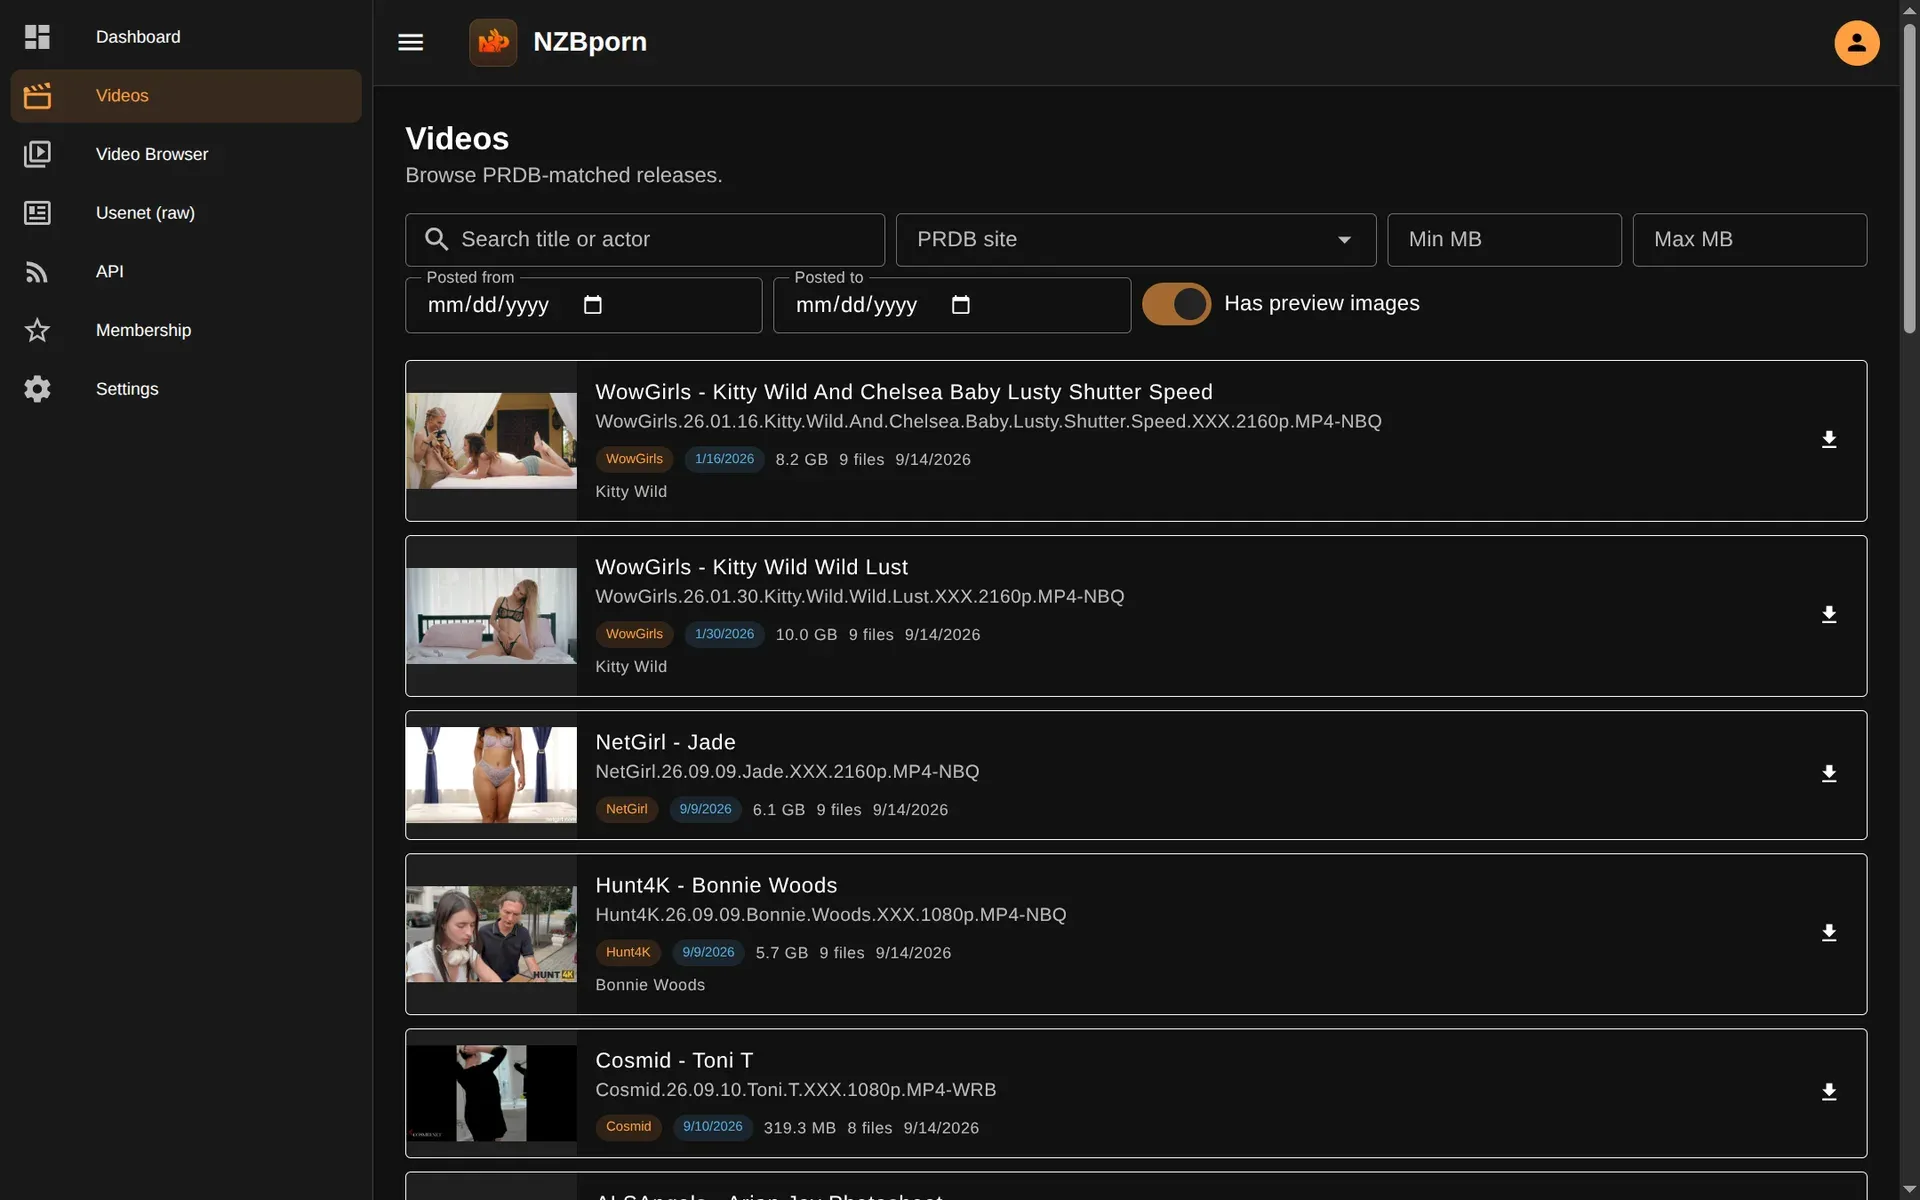Viewport: 1920px width, 1200px height.
Task: Open the Dashboard icon in sidebar
Action: coord(37,37)
